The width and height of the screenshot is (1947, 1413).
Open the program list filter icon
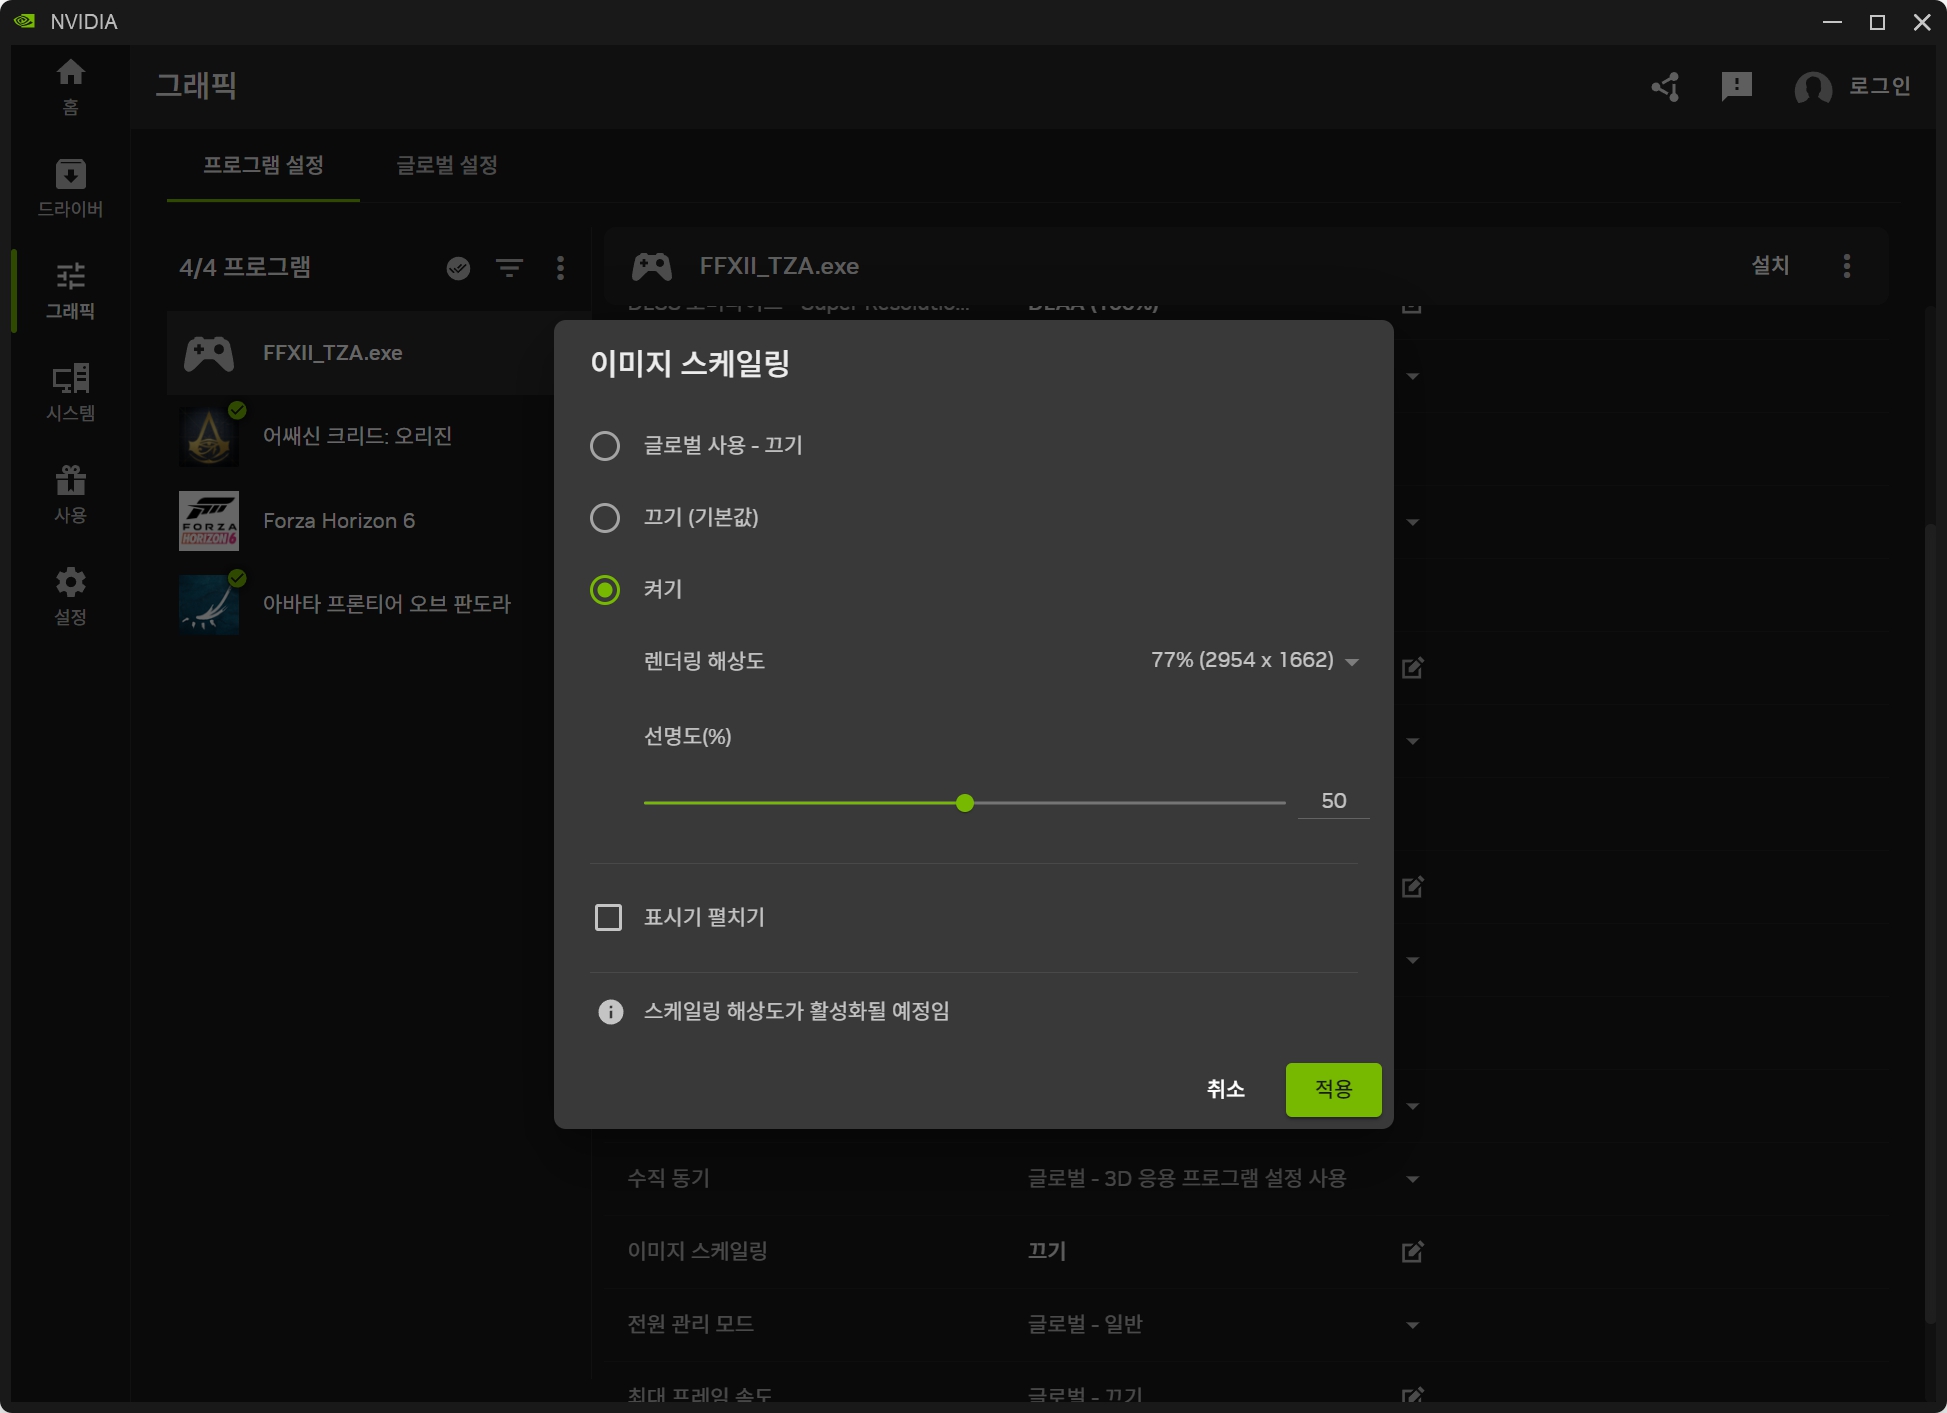click(510, 268)
